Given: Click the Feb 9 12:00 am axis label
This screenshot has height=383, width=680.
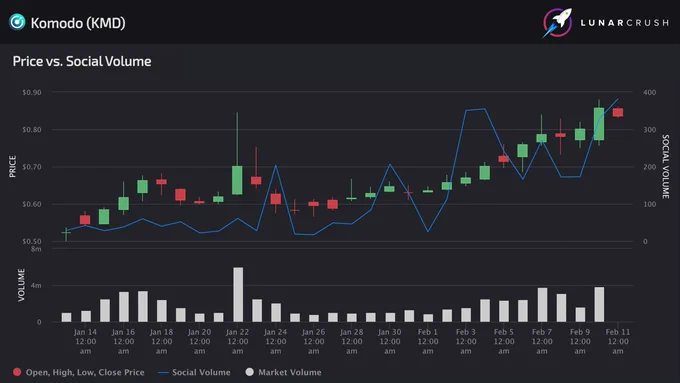Looking at the screenshot, I should click(580, 341).
